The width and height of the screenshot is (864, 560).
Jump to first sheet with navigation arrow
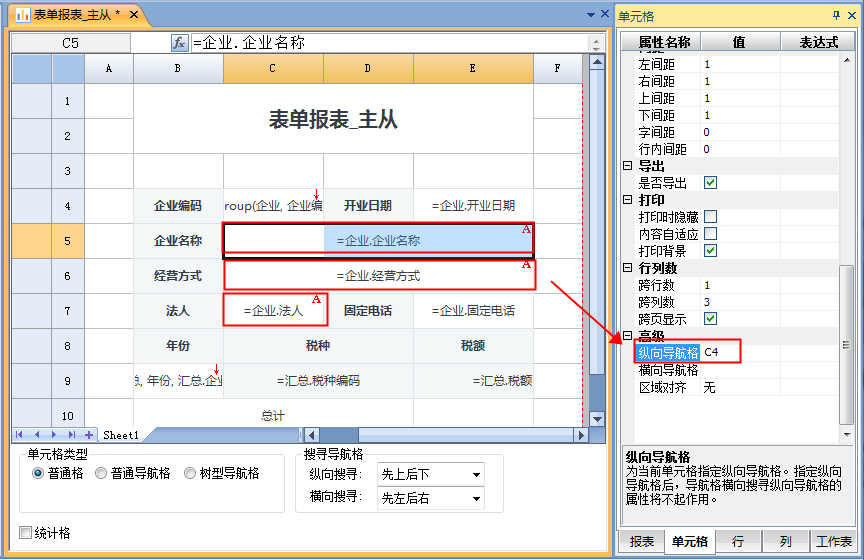click(21, 435)
